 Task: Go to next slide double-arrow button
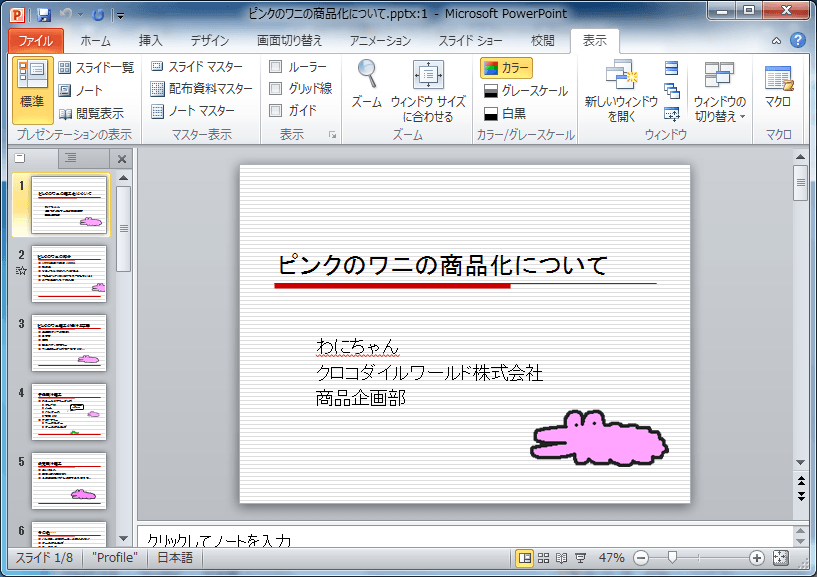[801, 496]
